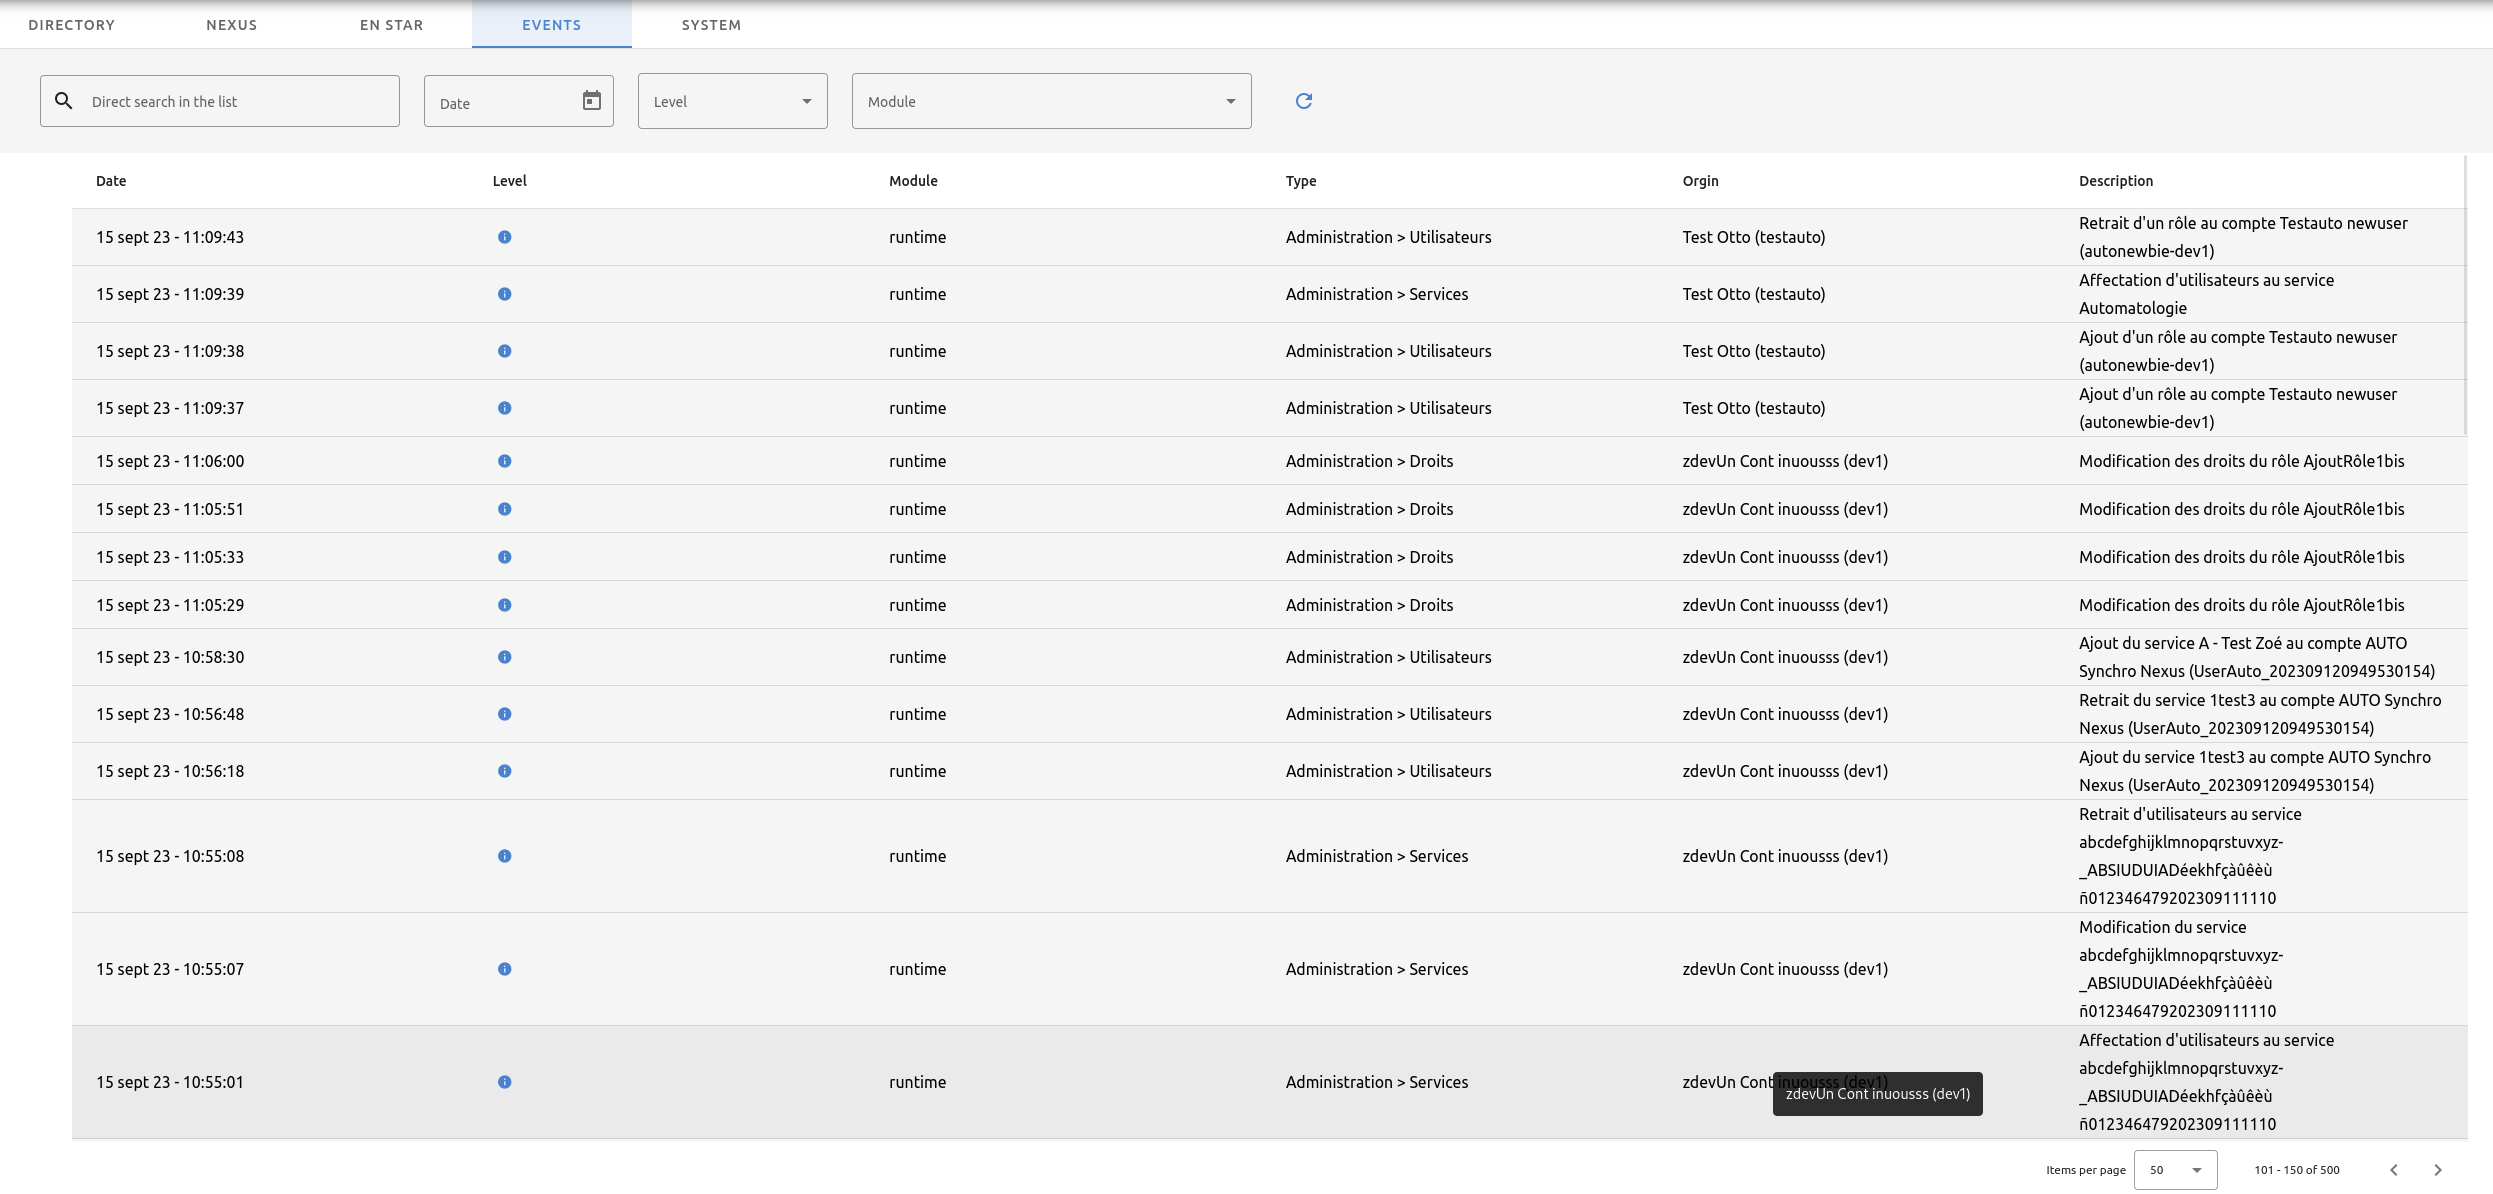Select the Events tab
This screenshot has height=1194, width=2493.
click(552, 25)
